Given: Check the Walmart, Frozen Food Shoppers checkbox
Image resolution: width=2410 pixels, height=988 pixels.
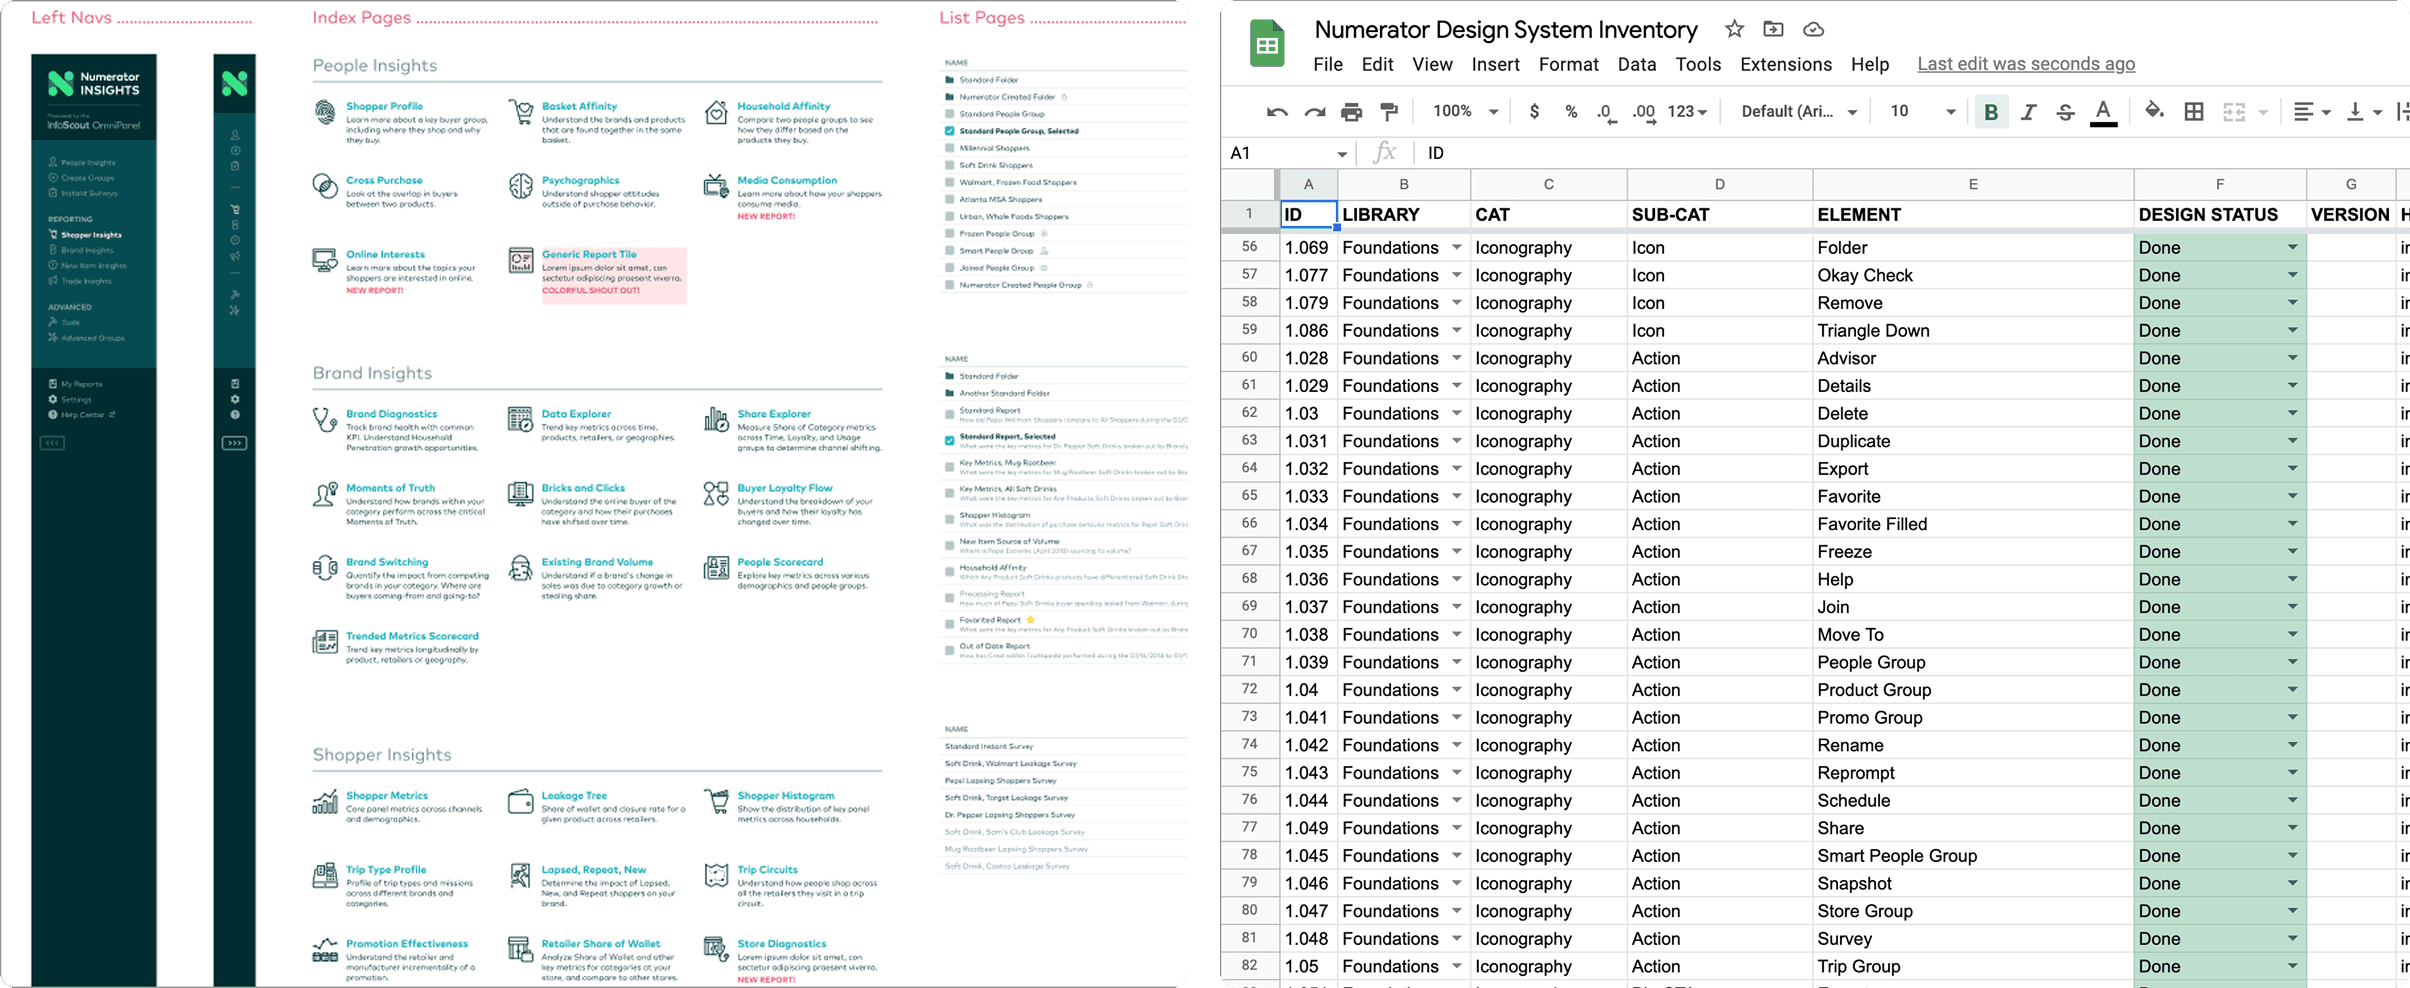Looking at the screenshot, I should pos(949,182).
